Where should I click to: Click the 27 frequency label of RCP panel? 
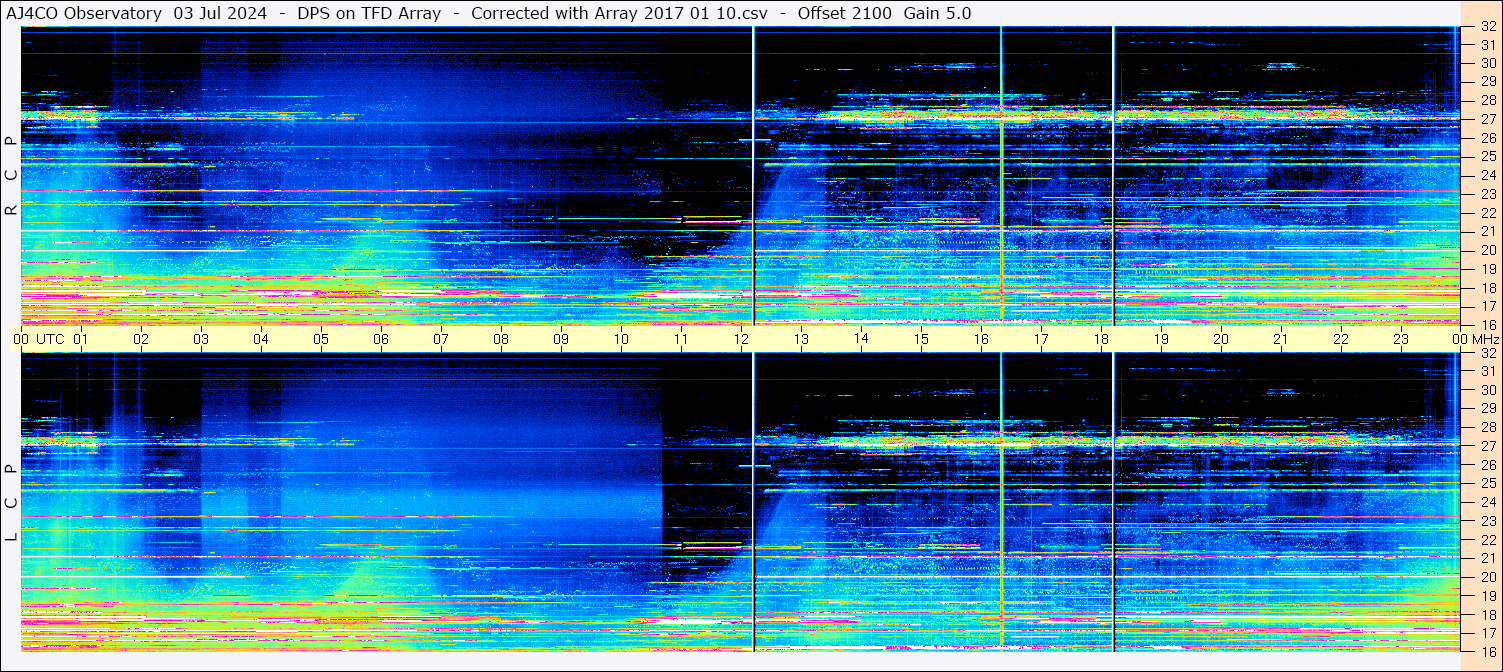coord(1487,119)
